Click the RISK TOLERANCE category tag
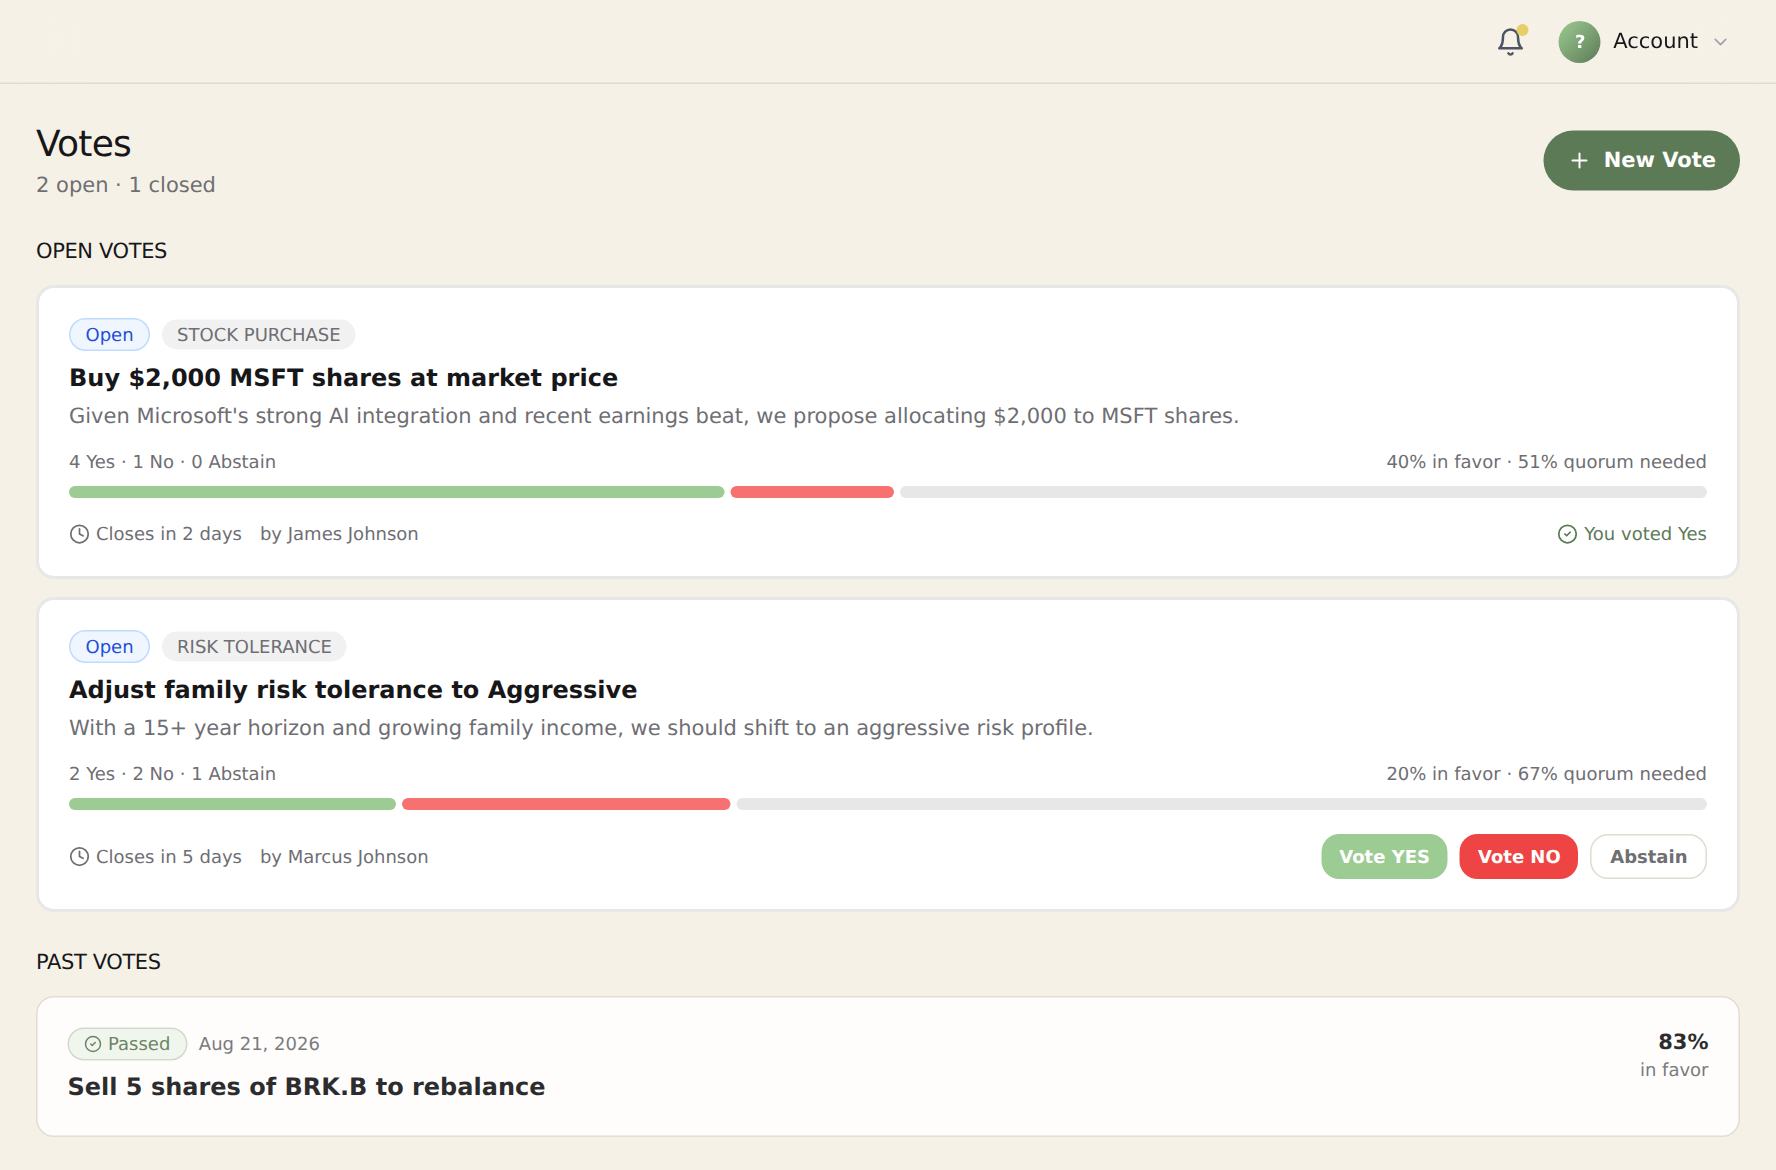Screen dimensions: 1776x1170 click(254, 647)
